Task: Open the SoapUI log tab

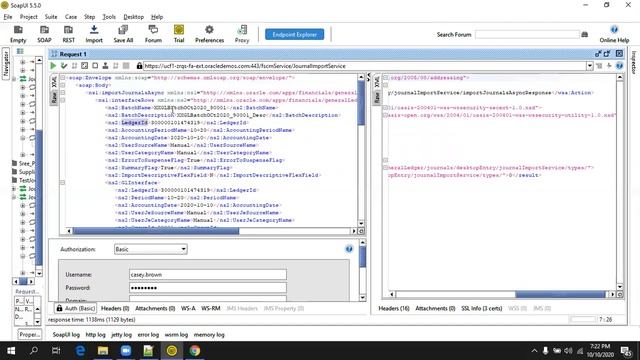Action: click(66, 334)
